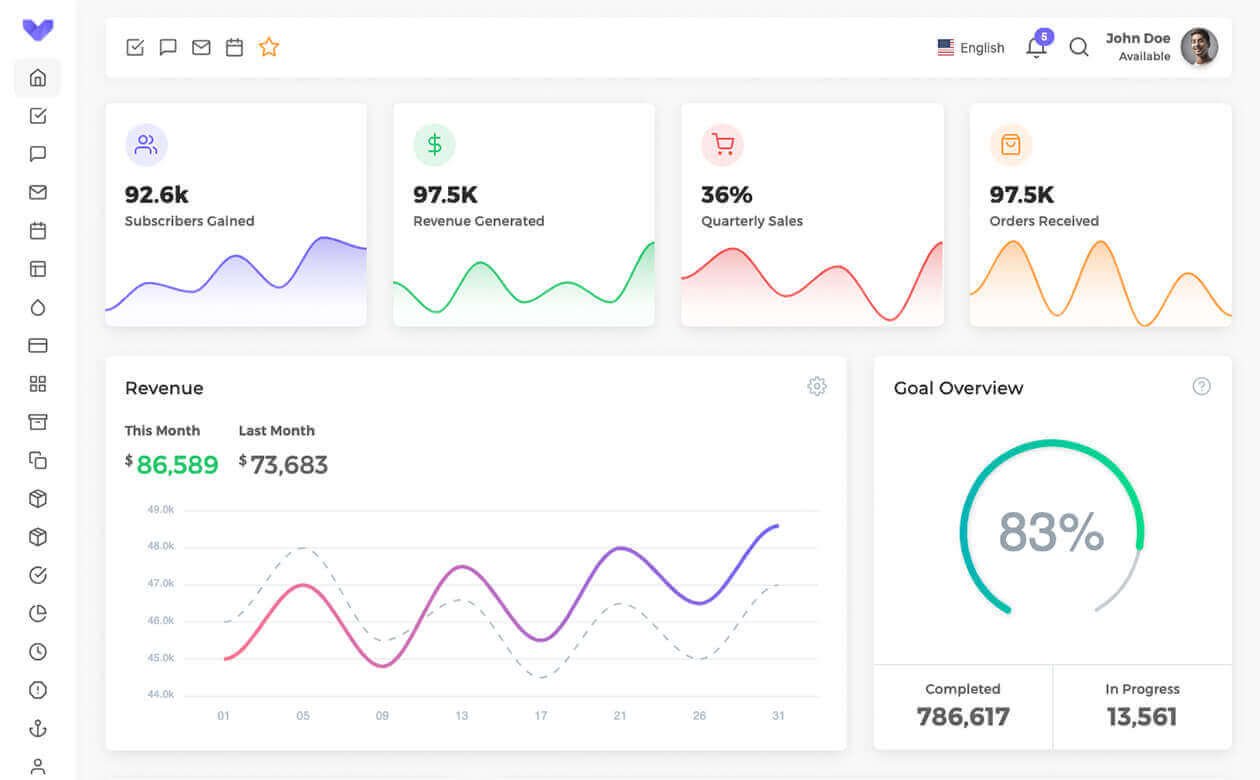Click the Orders Received card
Viewport: 1260px width, 780px height.
(1100, 214)
